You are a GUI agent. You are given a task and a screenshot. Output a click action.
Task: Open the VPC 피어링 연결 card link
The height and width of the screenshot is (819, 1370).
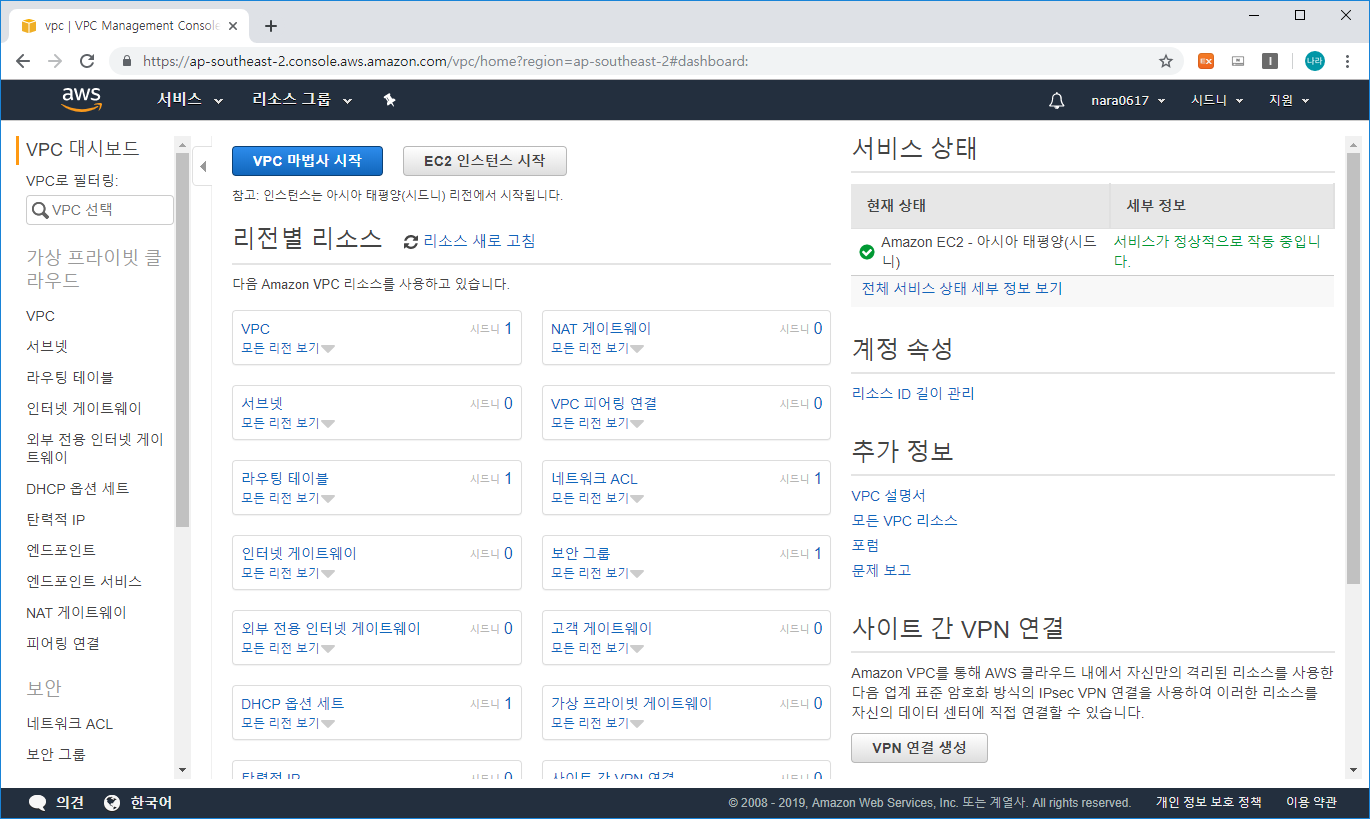[x=604, y=403]
